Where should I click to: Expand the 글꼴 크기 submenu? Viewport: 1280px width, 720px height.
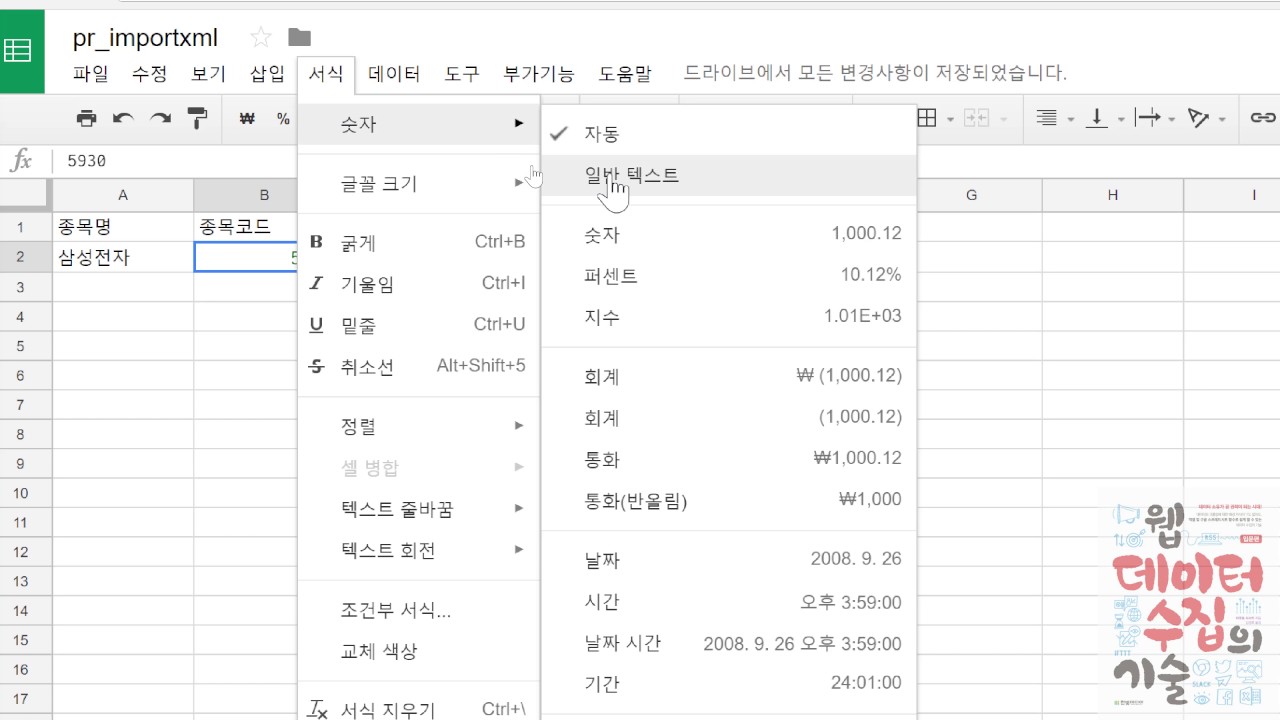[x=418, y=184]
